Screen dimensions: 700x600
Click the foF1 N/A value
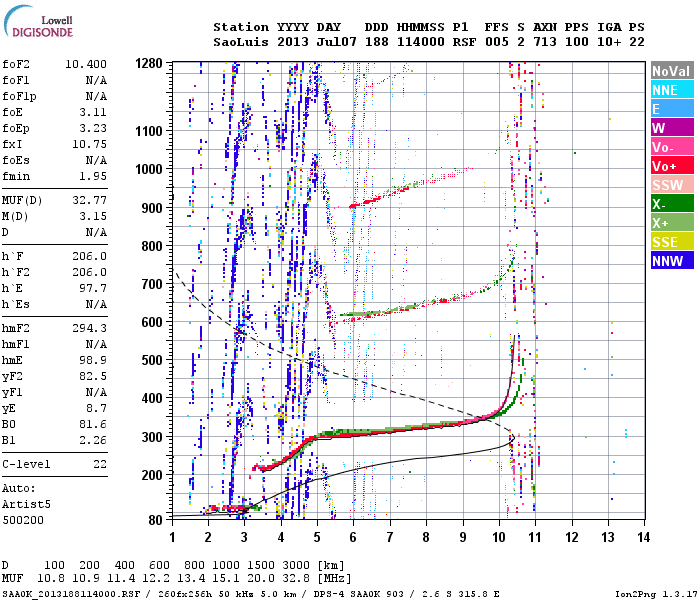tap(97, 80)
